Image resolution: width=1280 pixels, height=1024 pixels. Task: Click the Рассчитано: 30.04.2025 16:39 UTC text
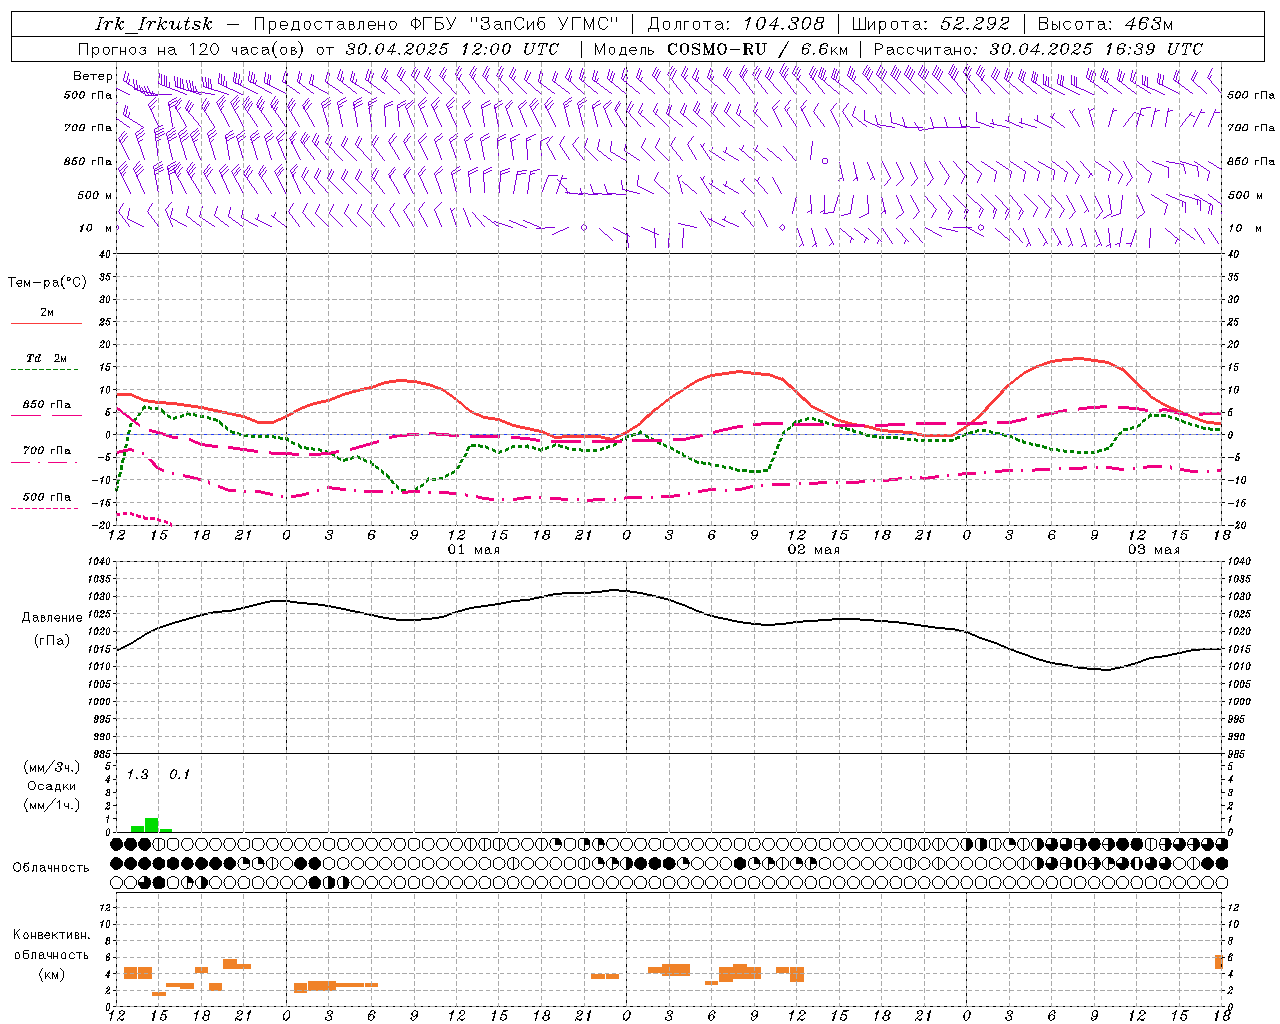point(1038,49)
